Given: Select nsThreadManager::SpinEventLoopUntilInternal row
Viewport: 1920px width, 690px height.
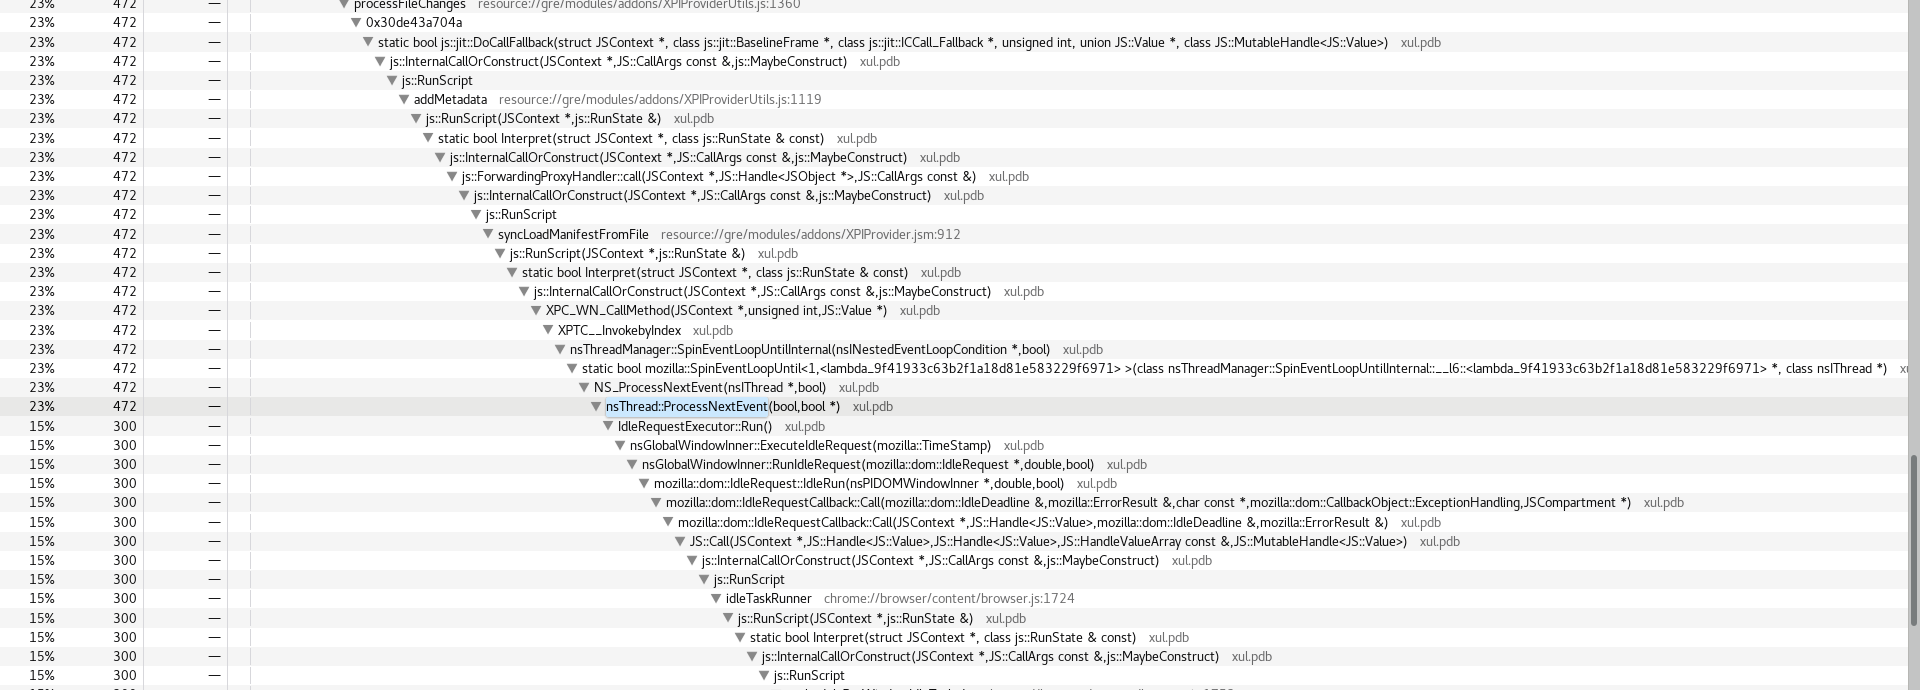Looking at the screenshot, I should tap(953, 349).
